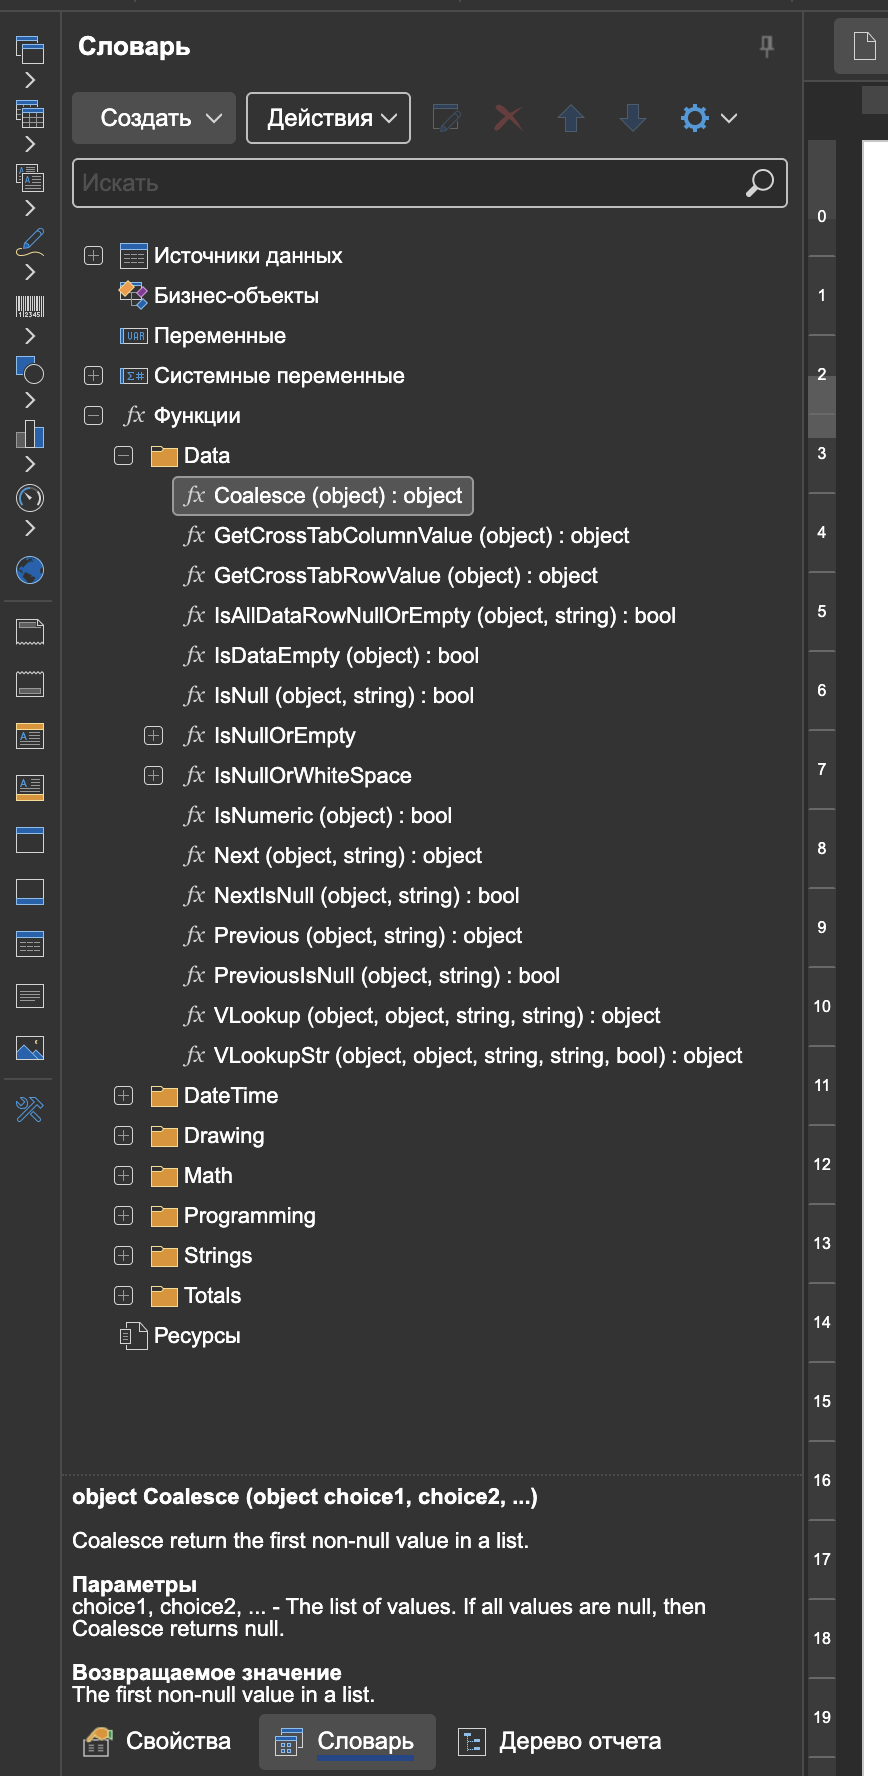Expand the Strings folder
The width and height of the screenshot is (888, 1776).
(123, 1256)
